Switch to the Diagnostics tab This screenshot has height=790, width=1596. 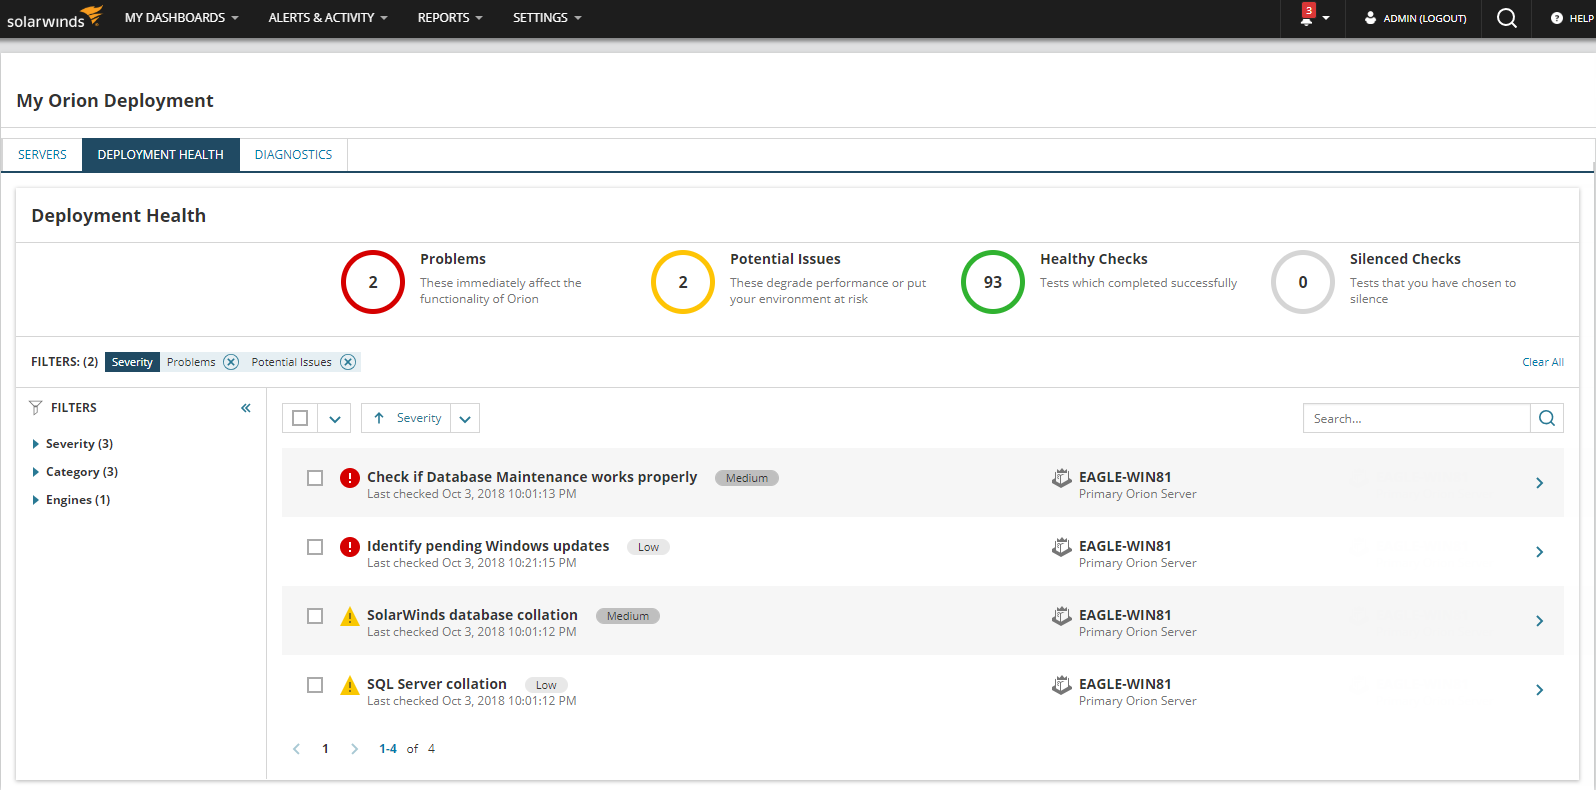click(293, 155)
